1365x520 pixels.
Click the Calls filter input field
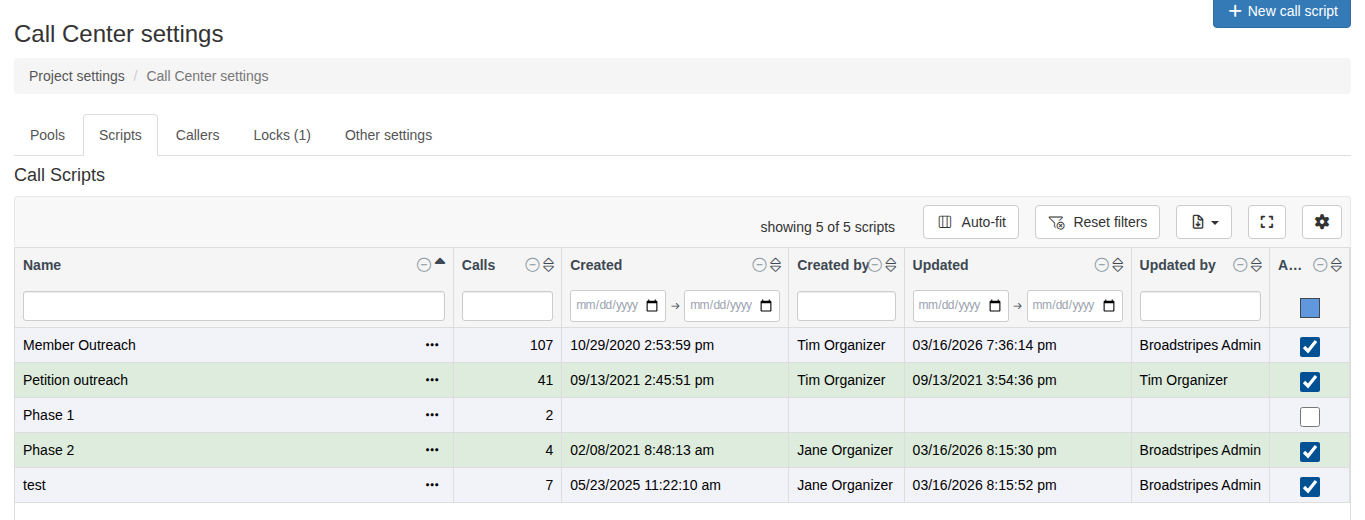(507, 306)
